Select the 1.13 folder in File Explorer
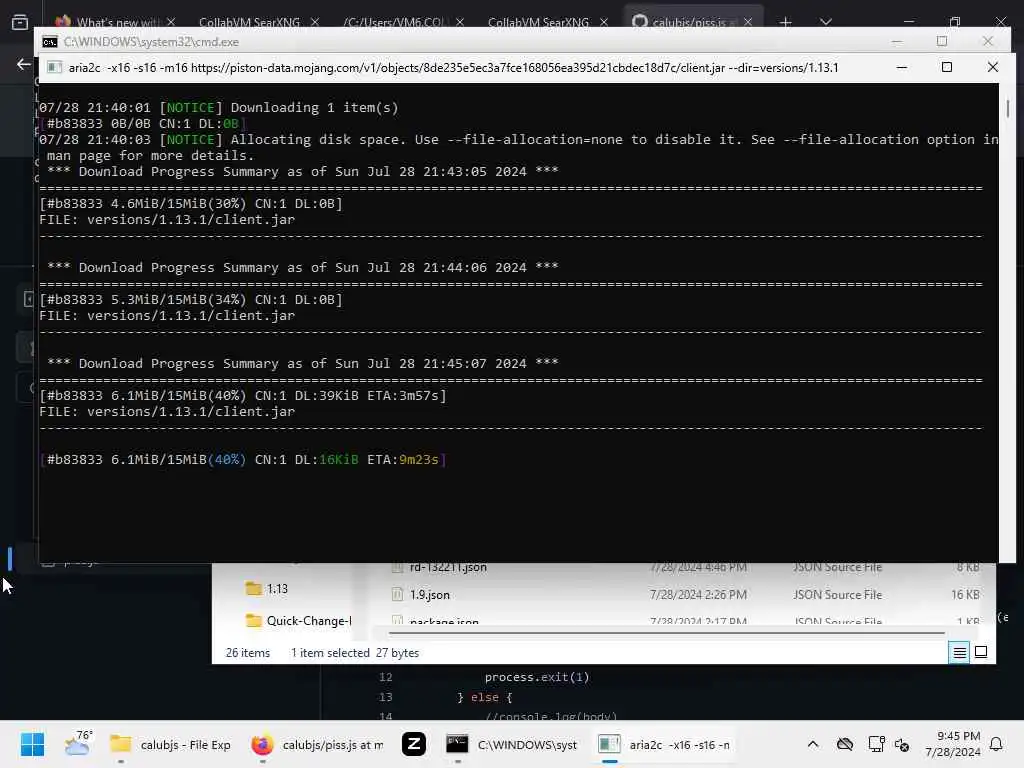 point(266,588)
